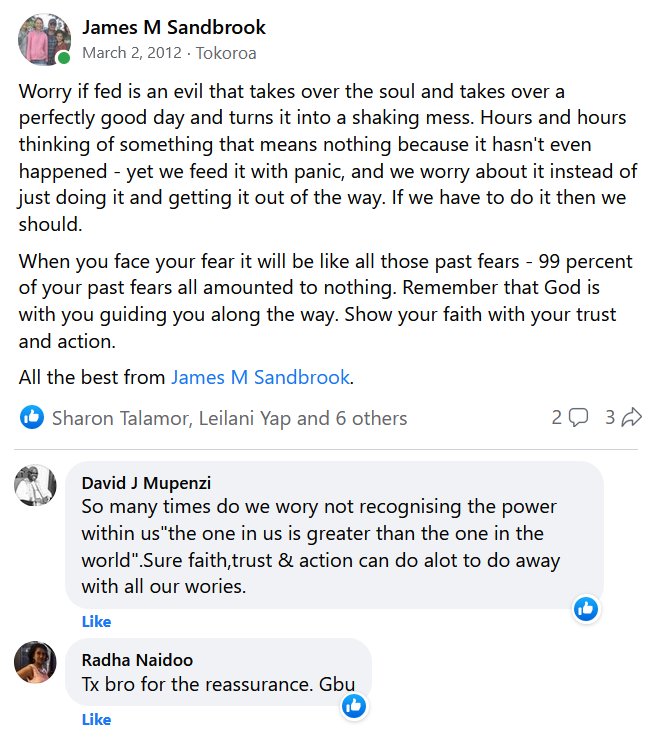View the 3 shares count
Screen dimensions: 659x738
point(610,417)
